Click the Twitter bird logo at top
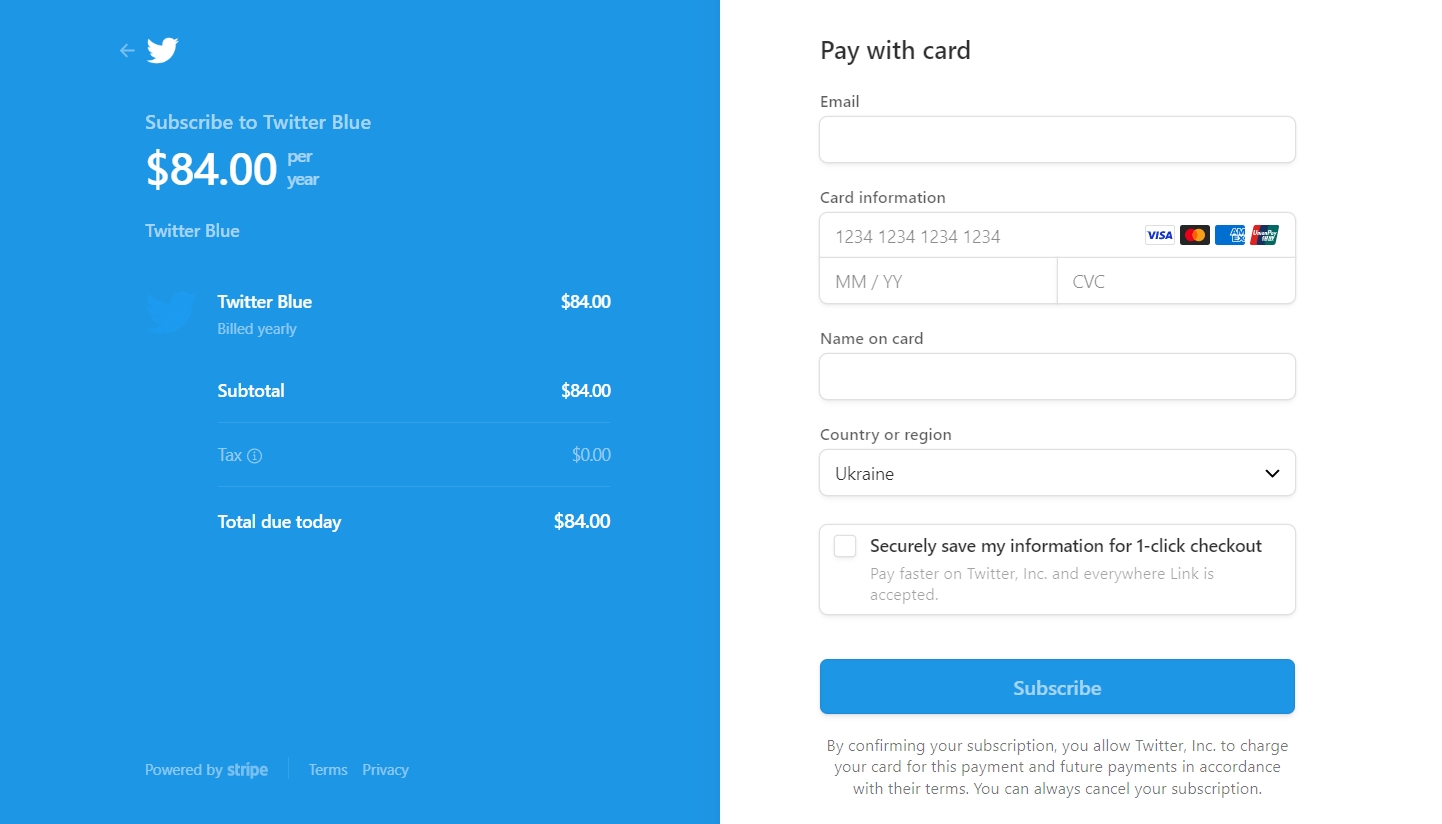Viewport: 1442px width, 824px height. (162, 50)
